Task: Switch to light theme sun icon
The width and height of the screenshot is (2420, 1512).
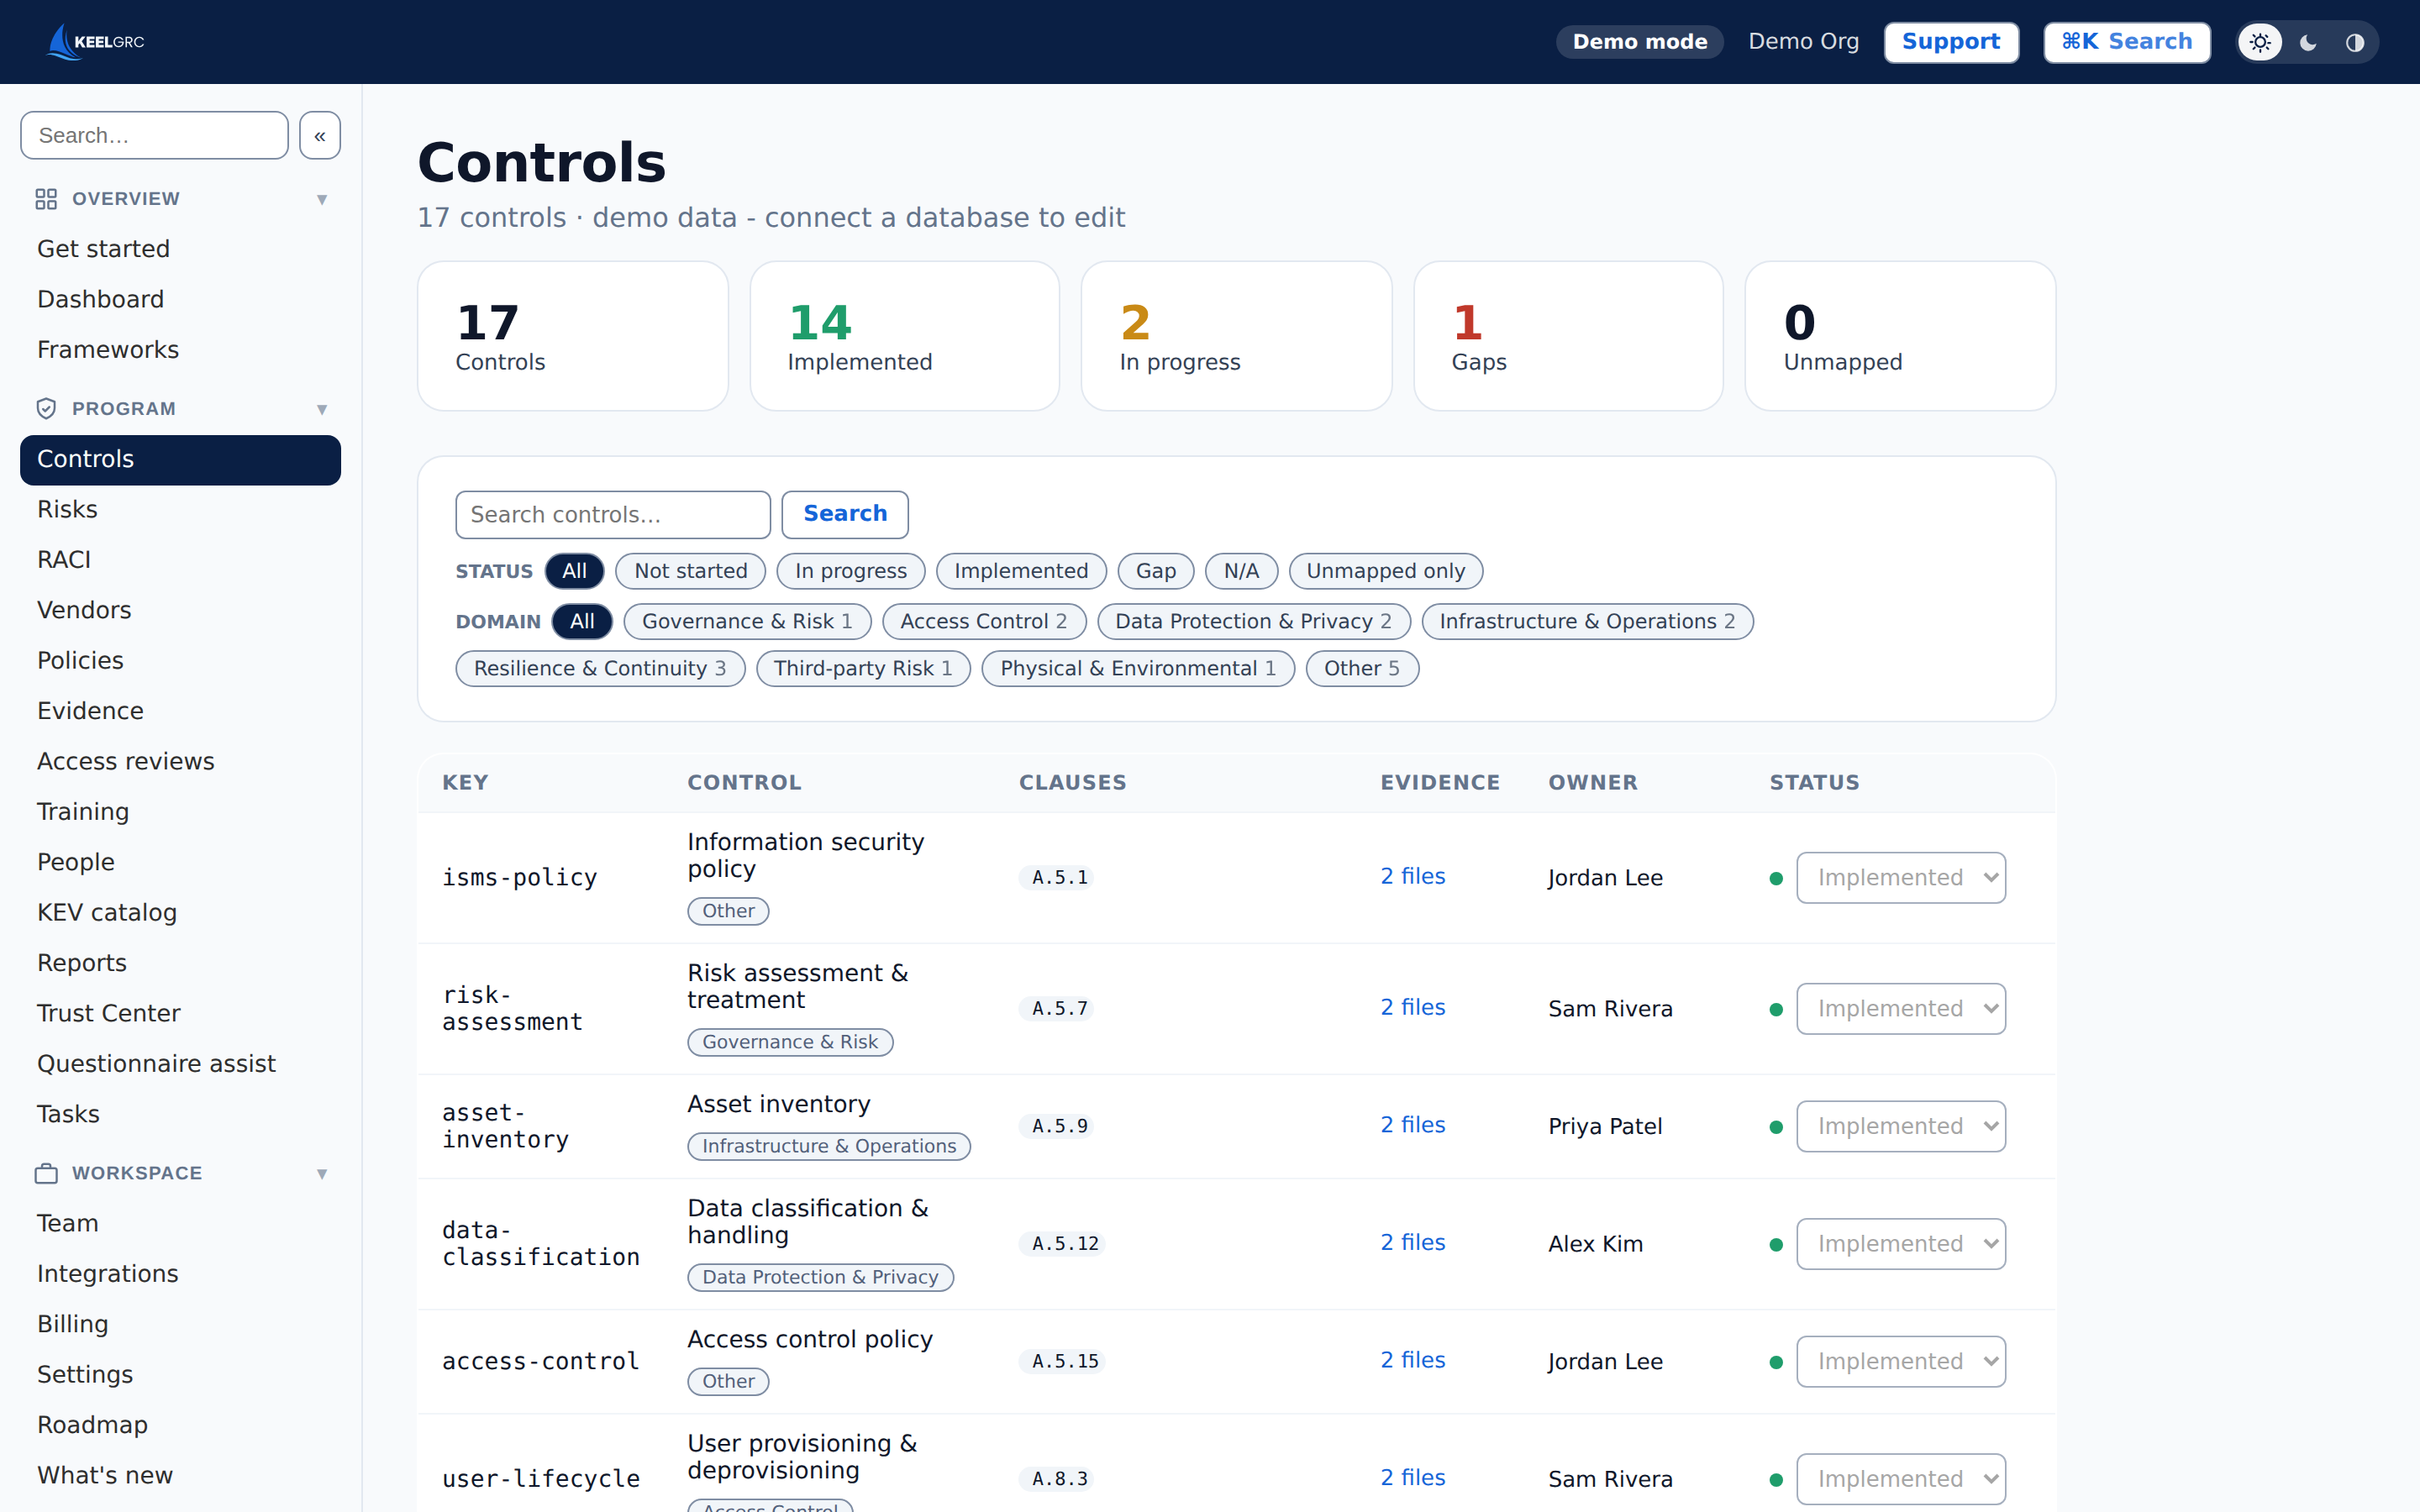Action: point(2260,42)
